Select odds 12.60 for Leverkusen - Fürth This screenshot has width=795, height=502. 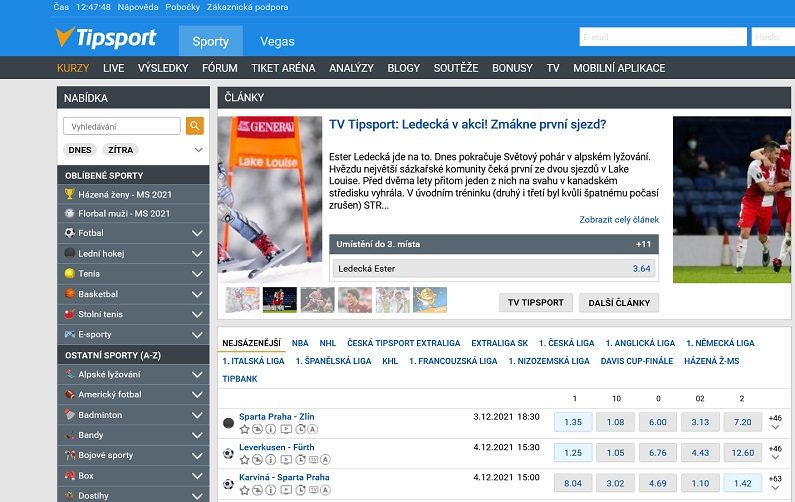click(x=742, y=452)
